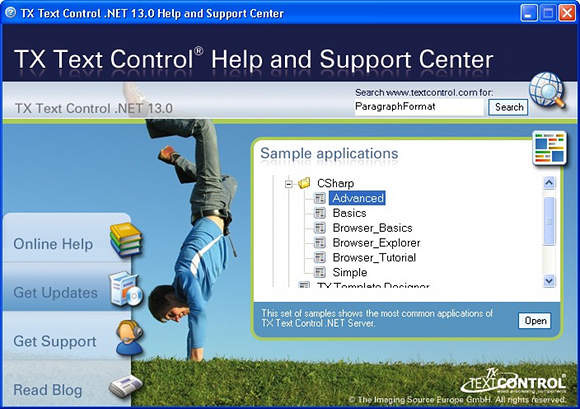The image size is (580, 409).
Task: Select the TX Template Designer item
Action: [373, 285]
